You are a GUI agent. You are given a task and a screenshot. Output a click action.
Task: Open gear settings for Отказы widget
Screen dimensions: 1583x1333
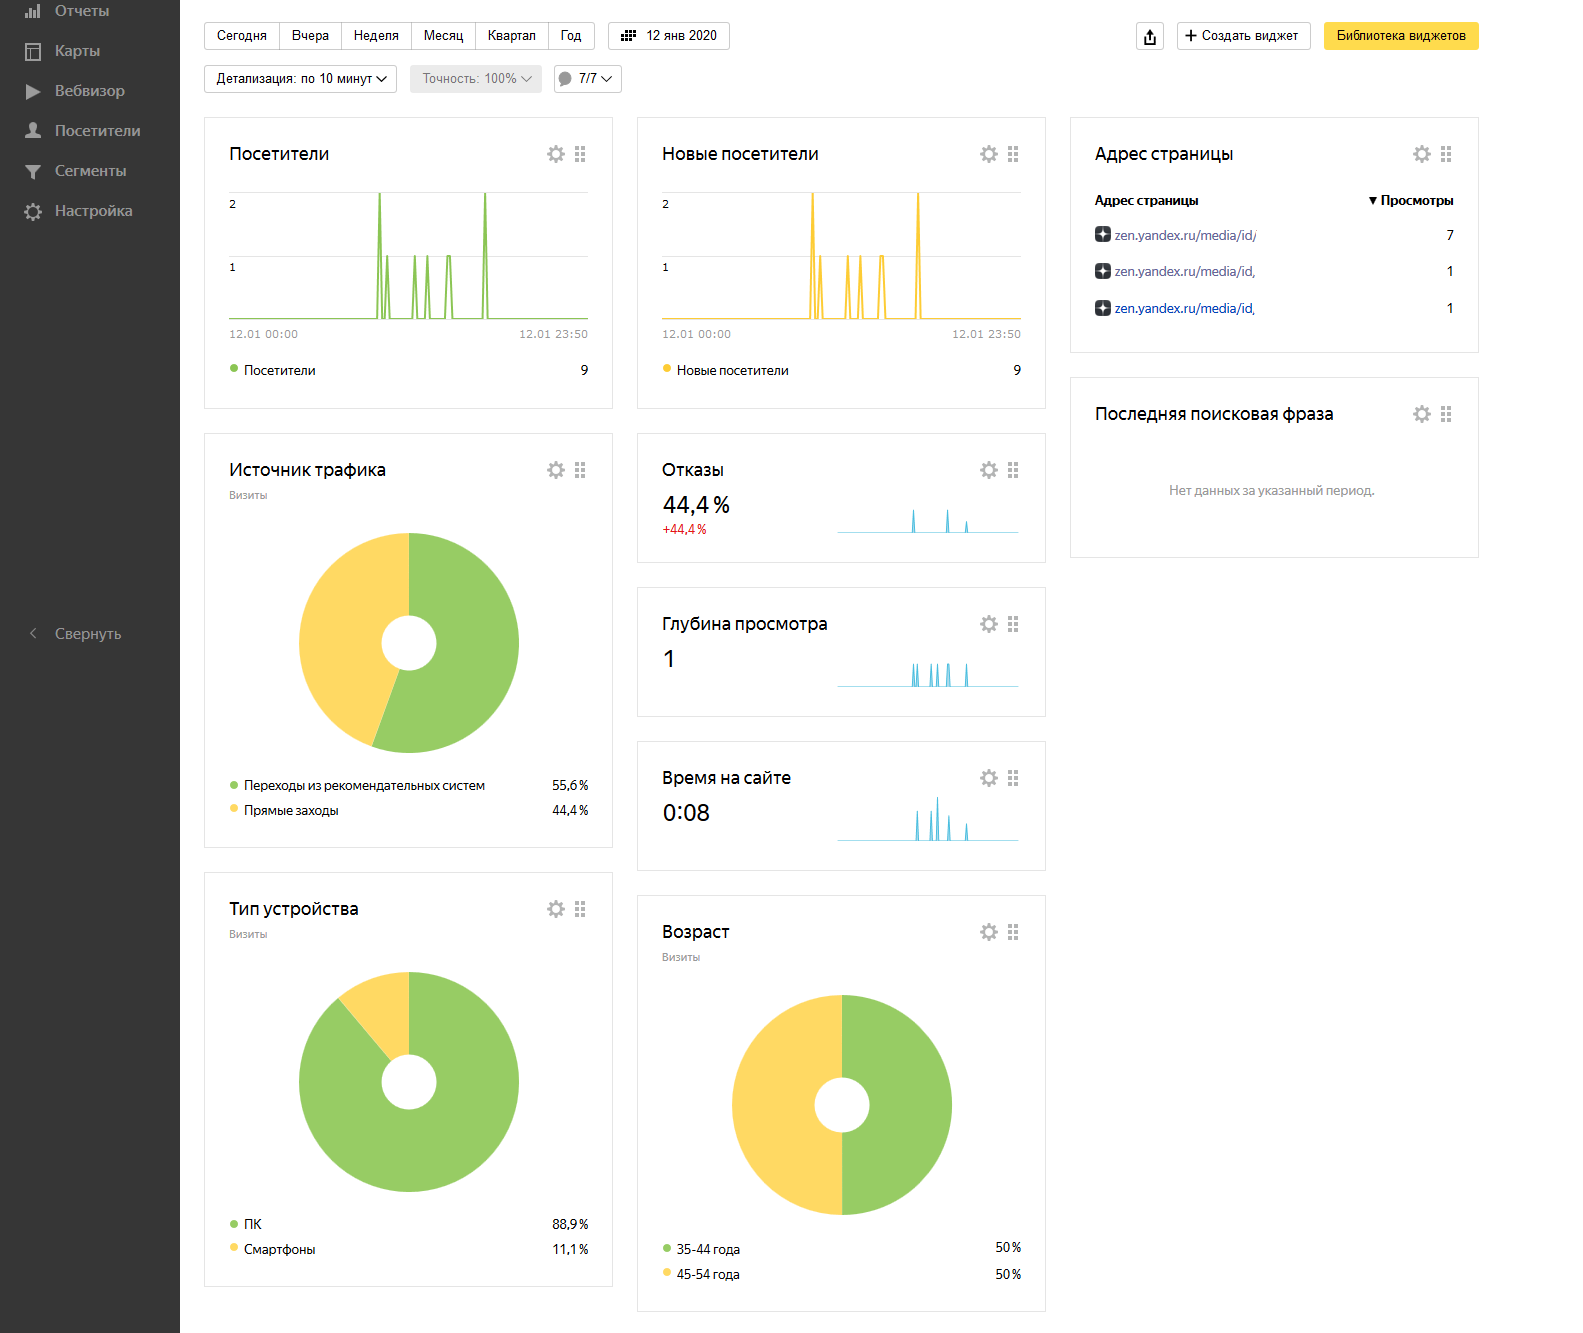point(989,470)
